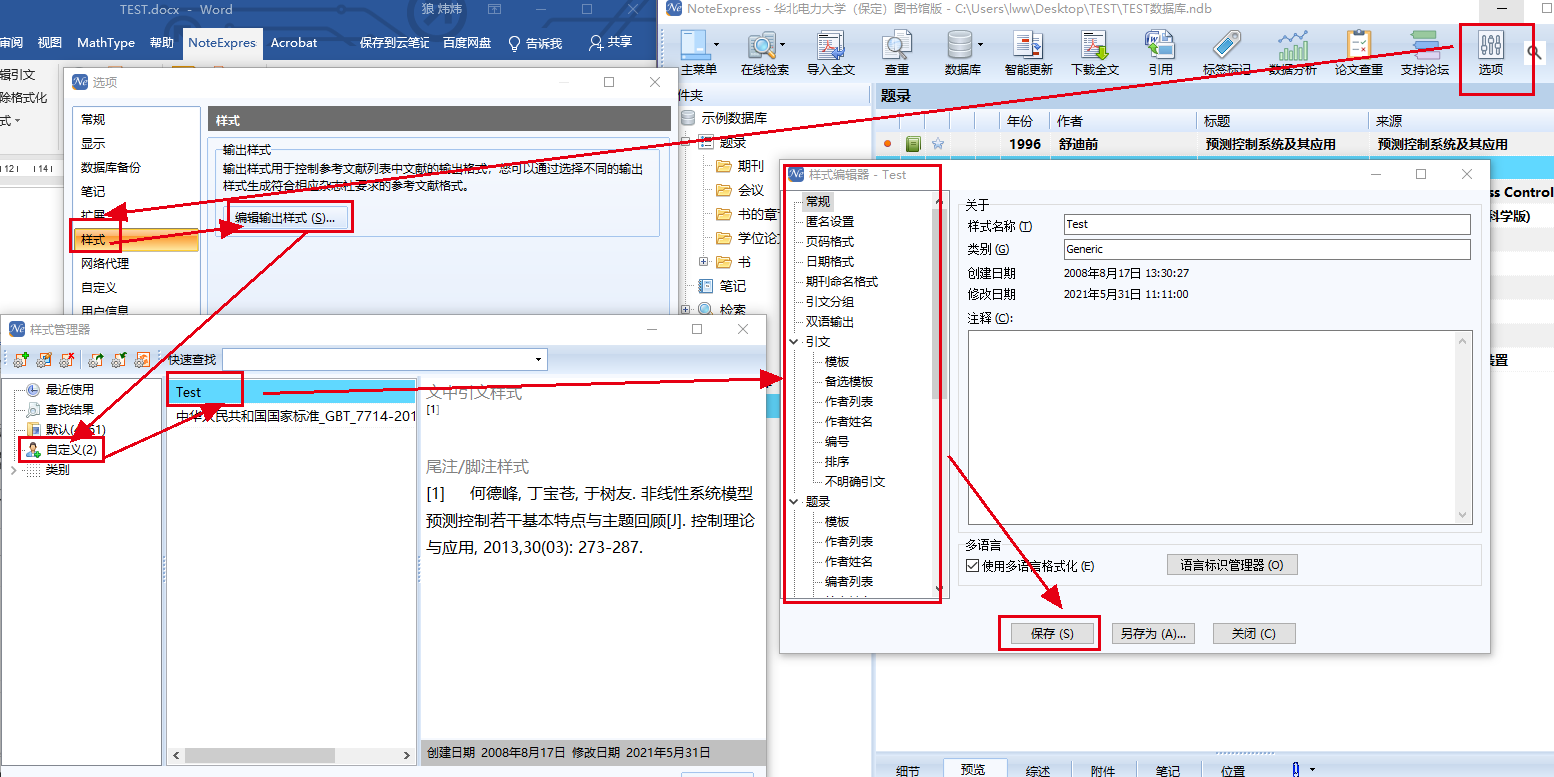1554x777 pixels.
Task: Click first new-style icon in 样式管理器 toolbar
Action: [x=20, y=359]
